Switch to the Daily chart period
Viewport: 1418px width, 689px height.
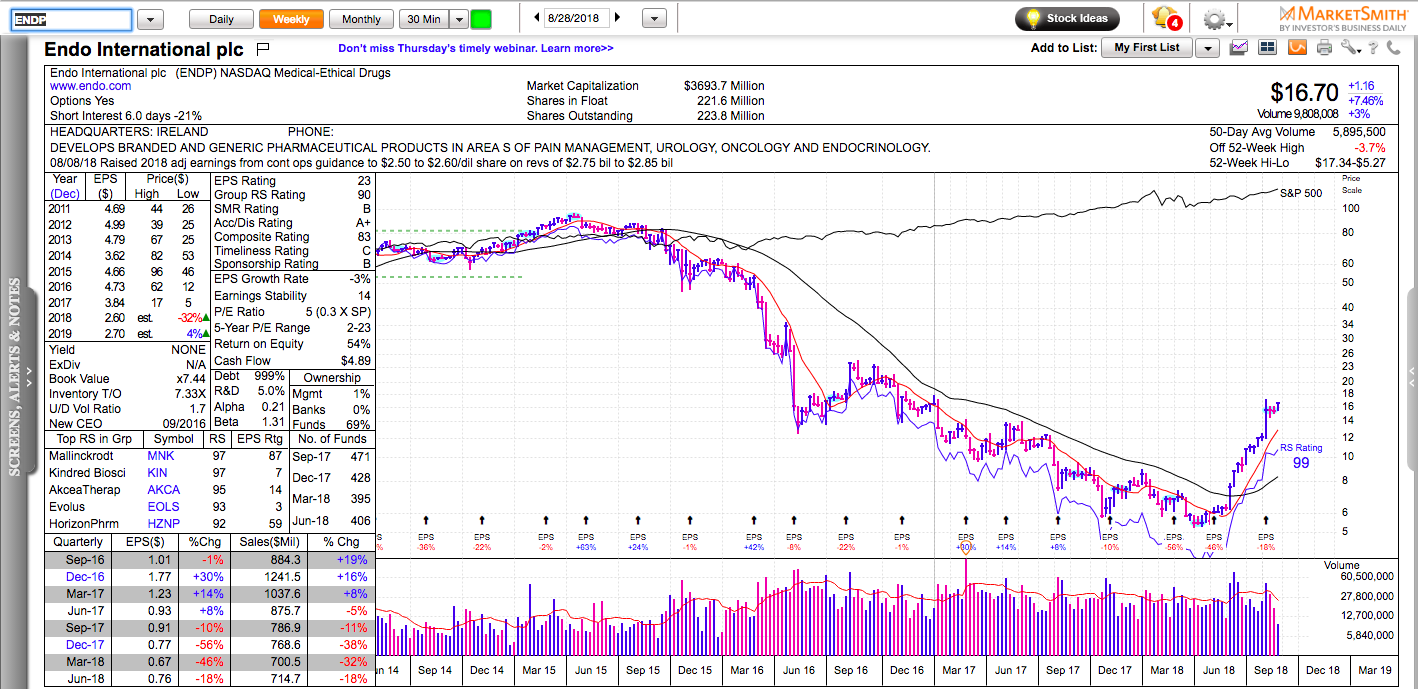[221, 19]
